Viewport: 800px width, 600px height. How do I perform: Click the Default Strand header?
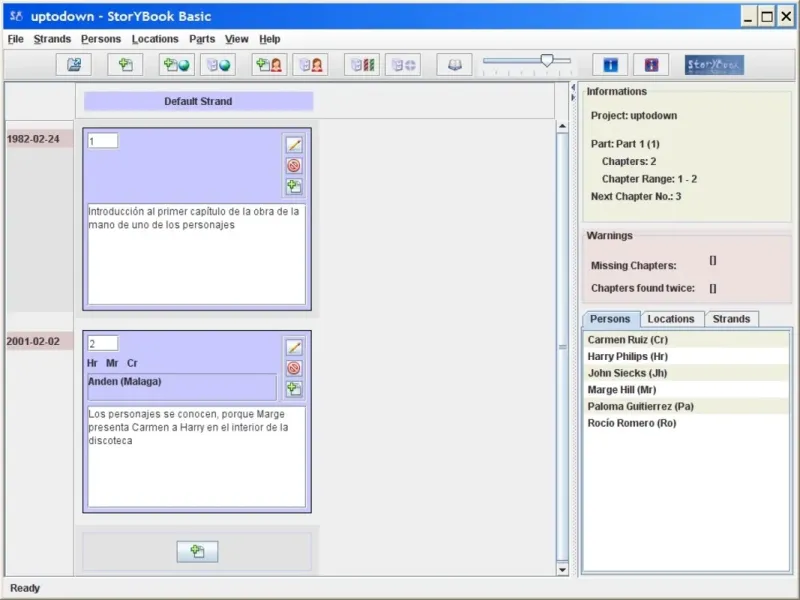(x=198, y=102)
